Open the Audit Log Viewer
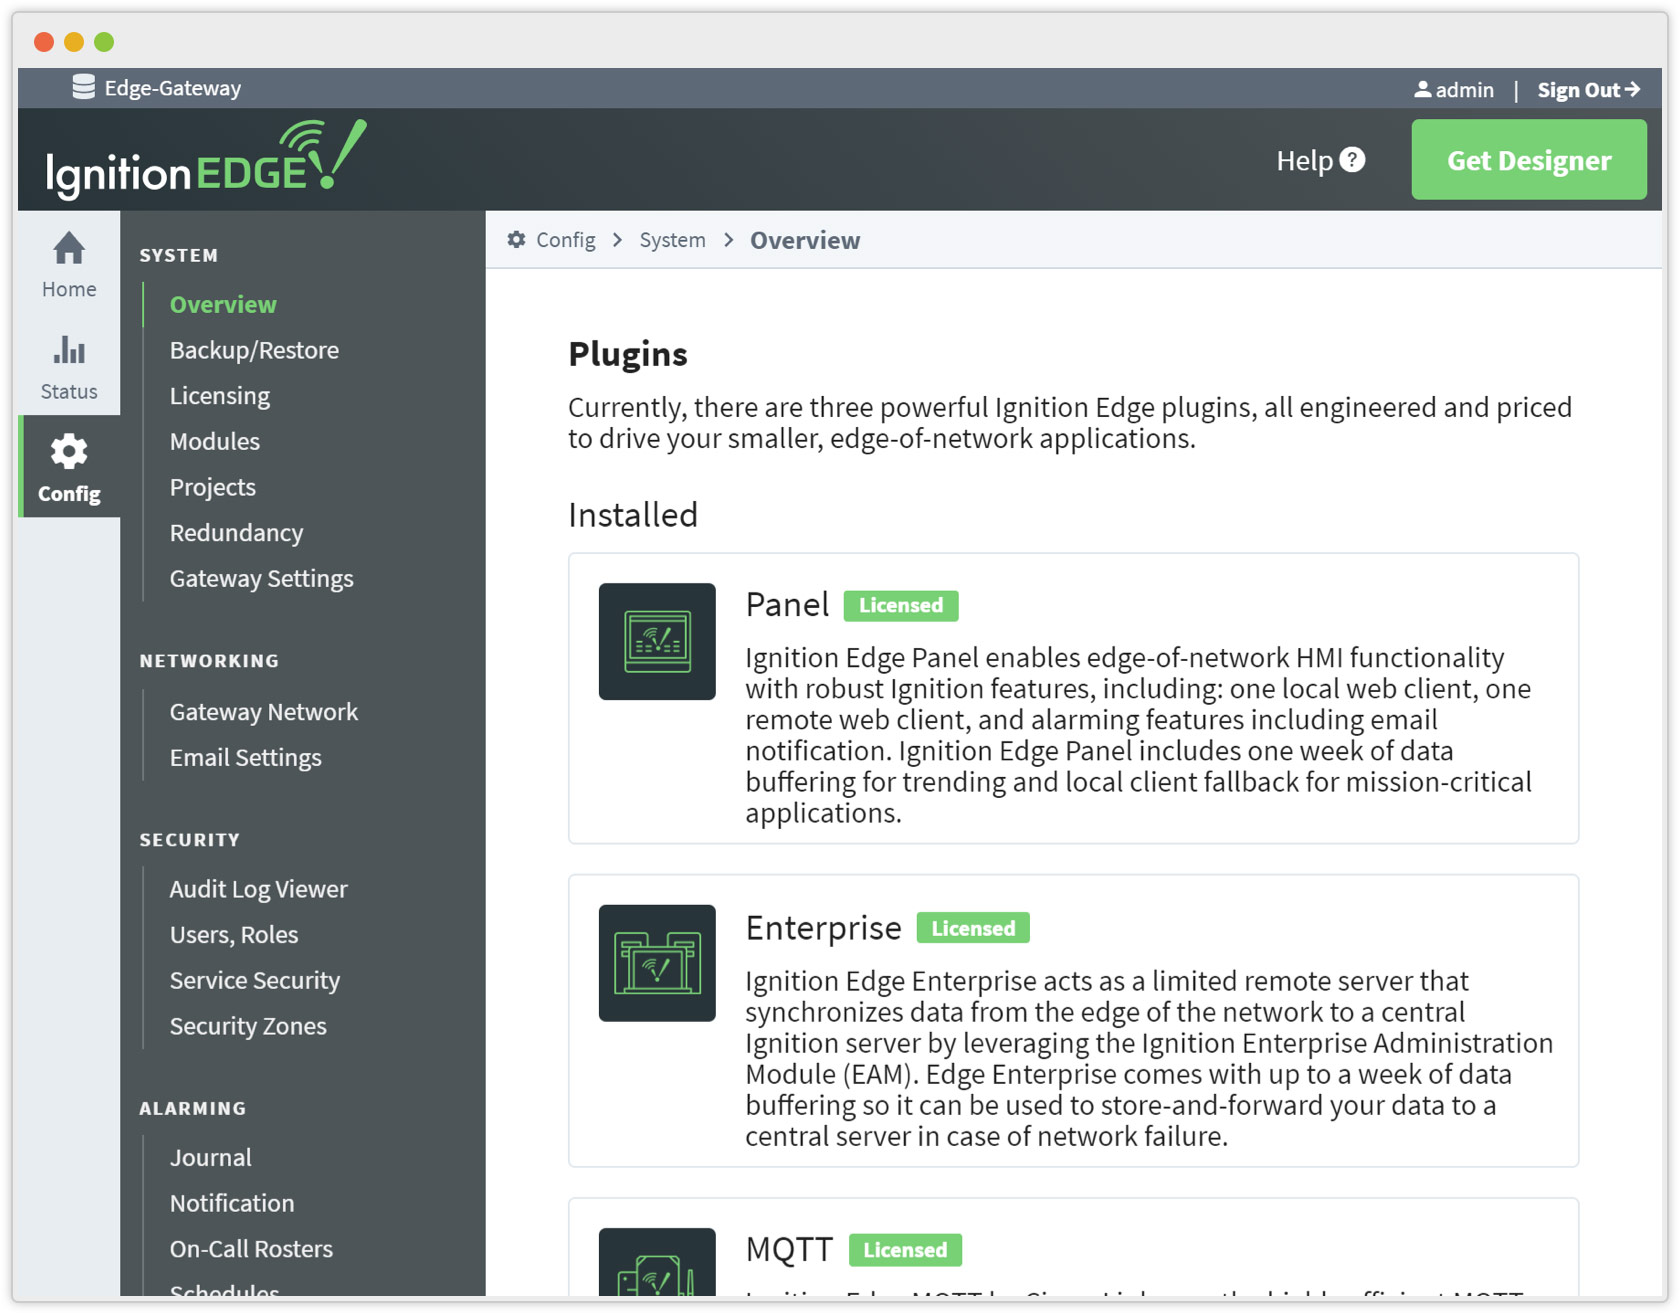 tap(259, 889)
